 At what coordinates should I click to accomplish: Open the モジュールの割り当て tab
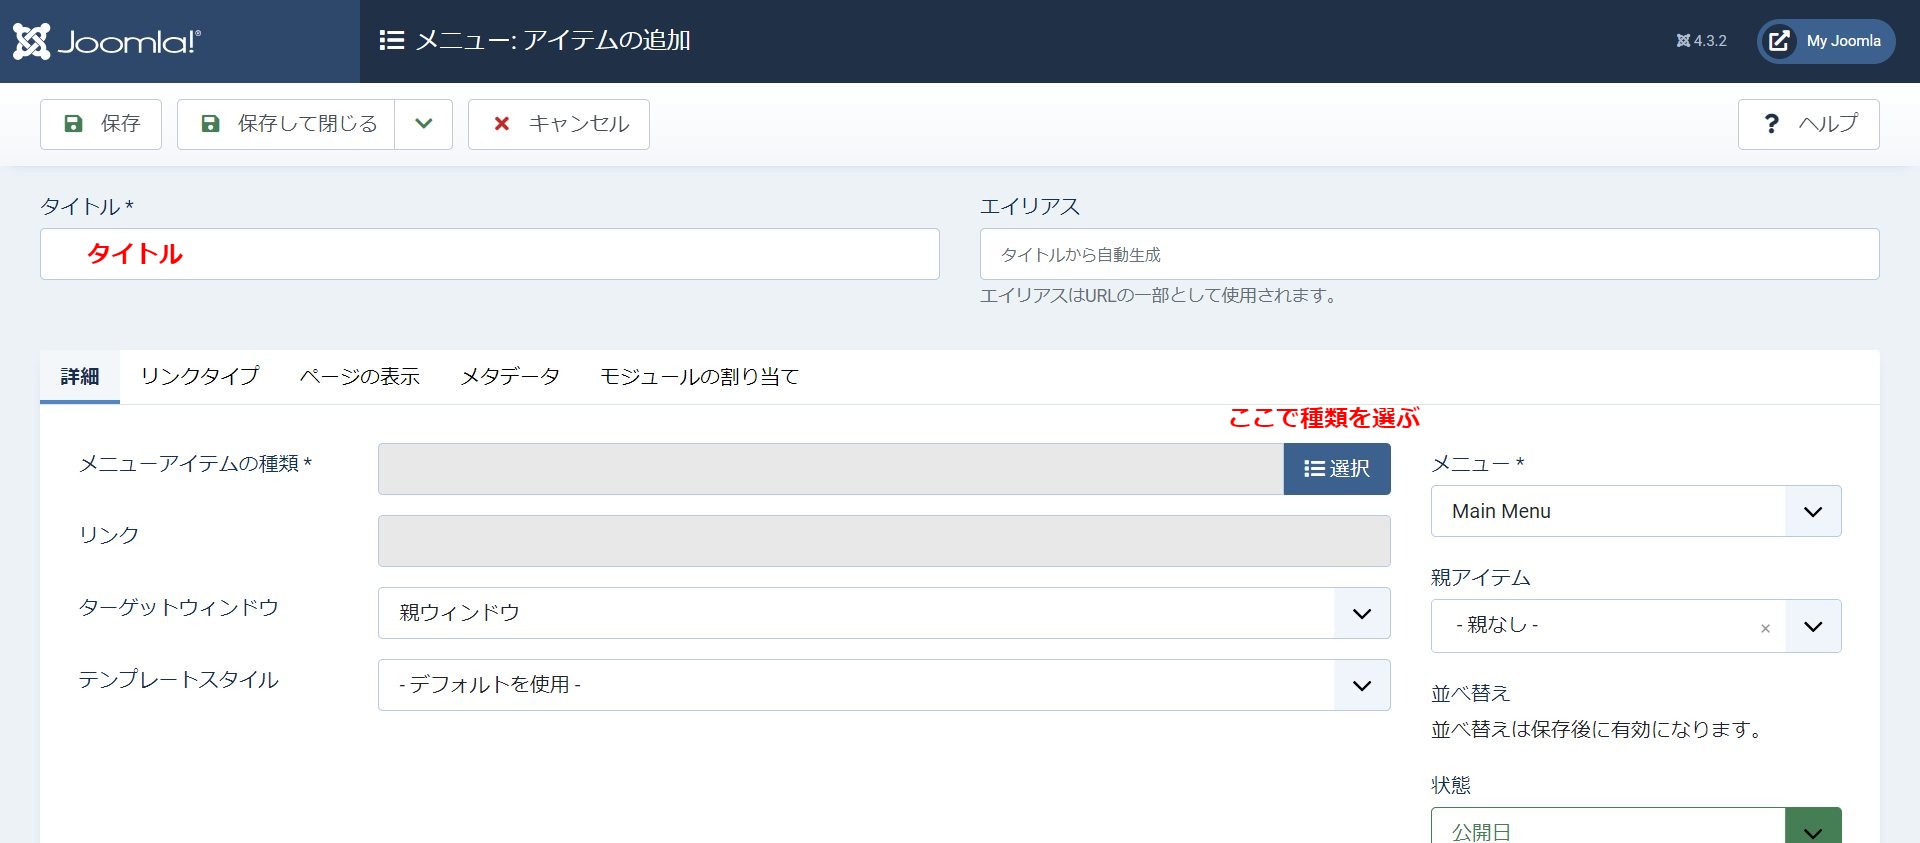[x=699, y=376]
